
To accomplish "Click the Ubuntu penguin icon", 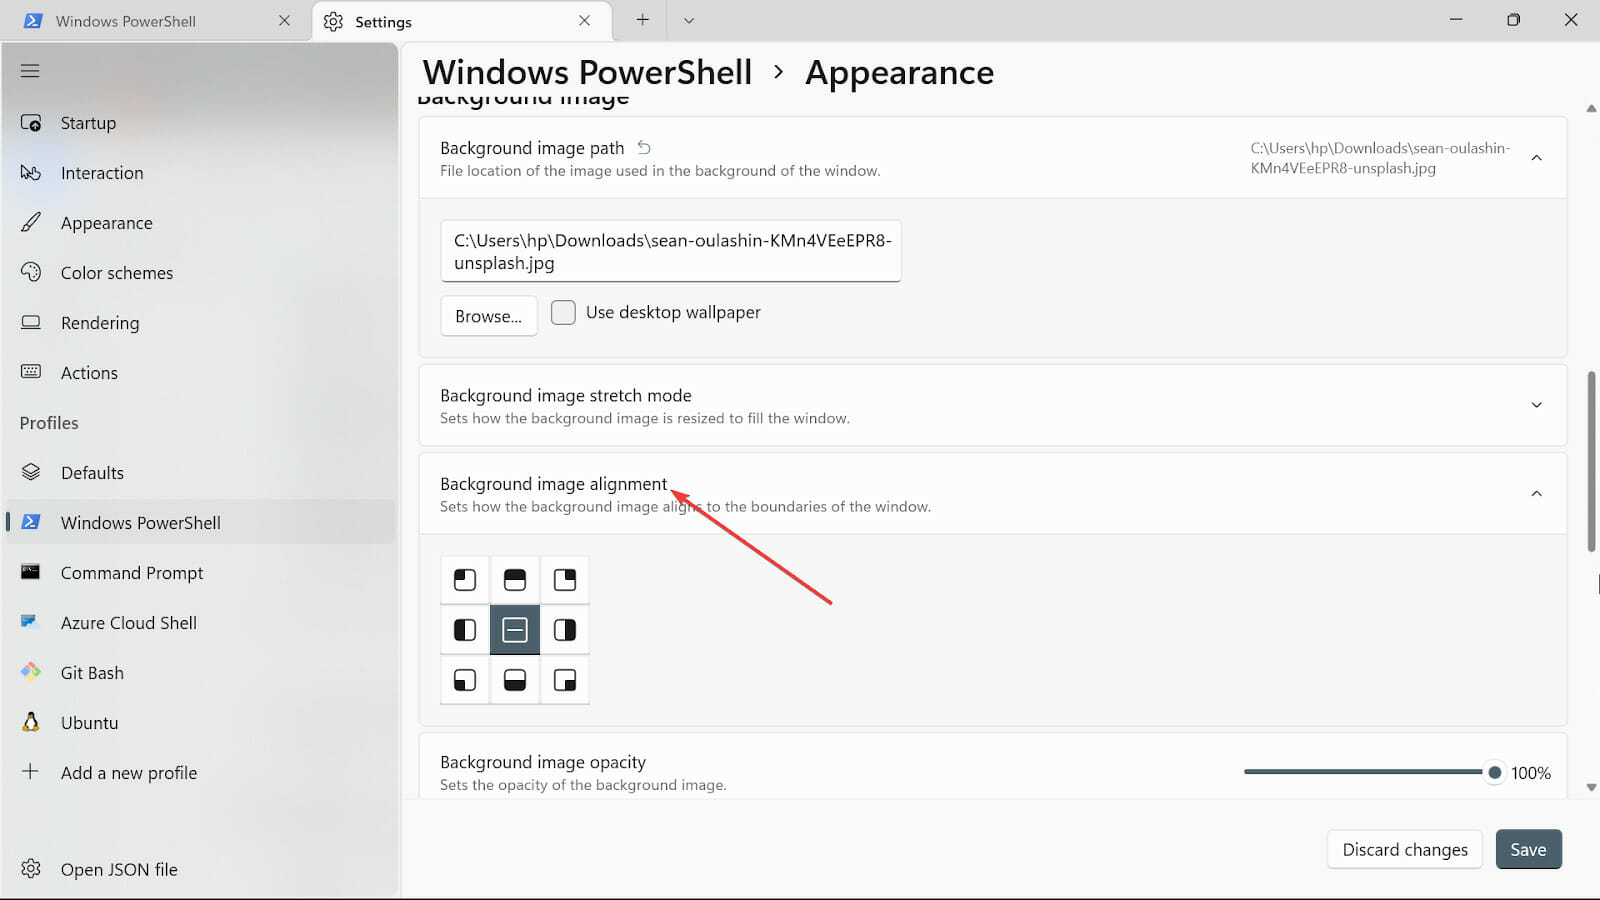I will [31, 722].
